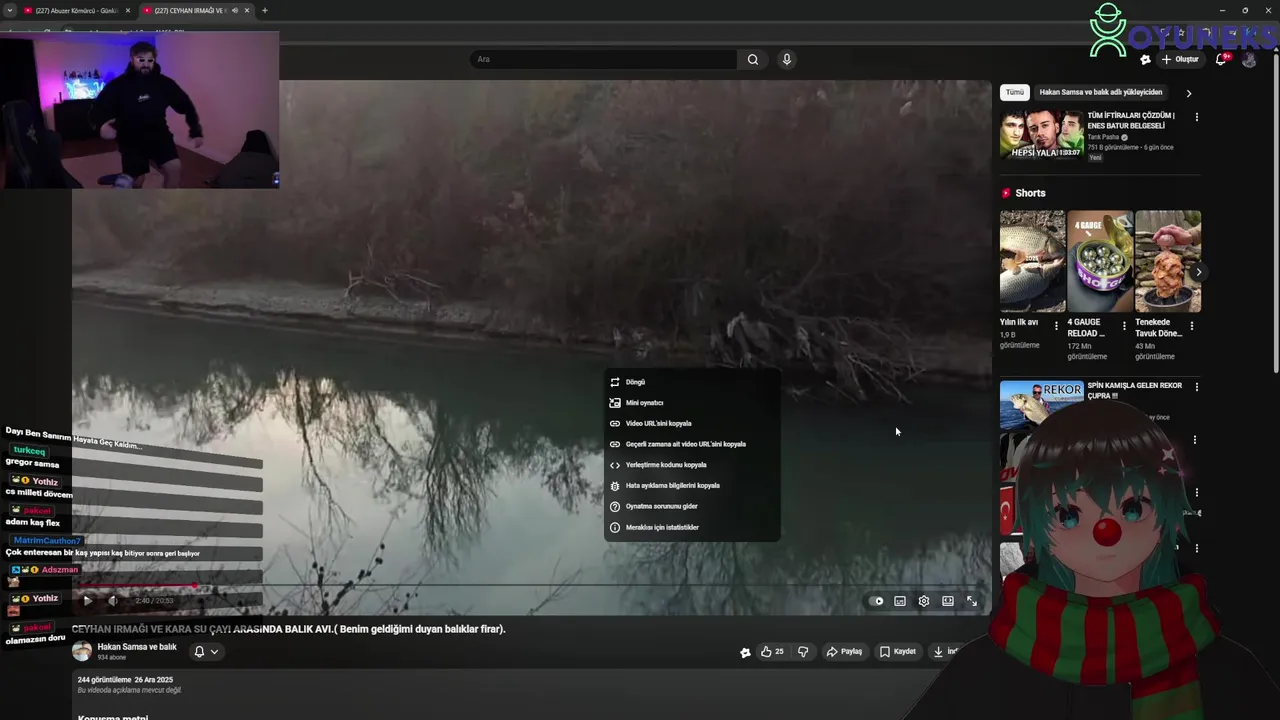
Task: Toggle the autoplay switch in player
Action: (x=877, y=601)
